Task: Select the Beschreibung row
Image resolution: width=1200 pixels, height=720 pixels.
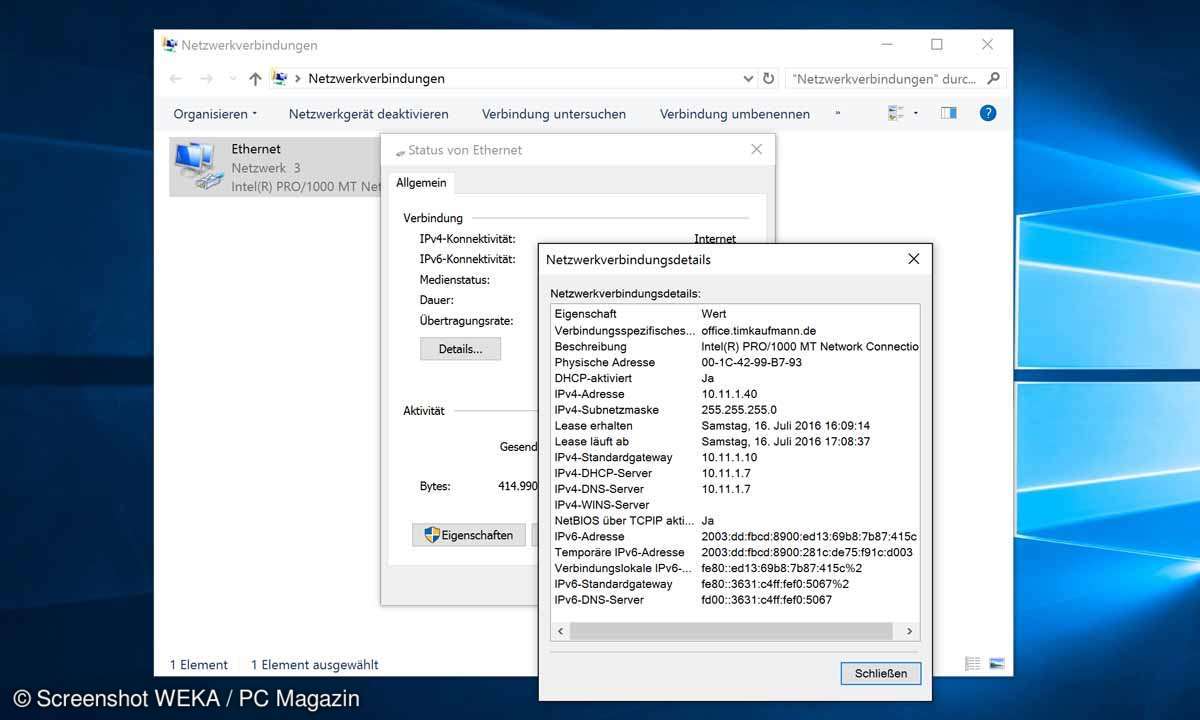Action: (735, 346)
